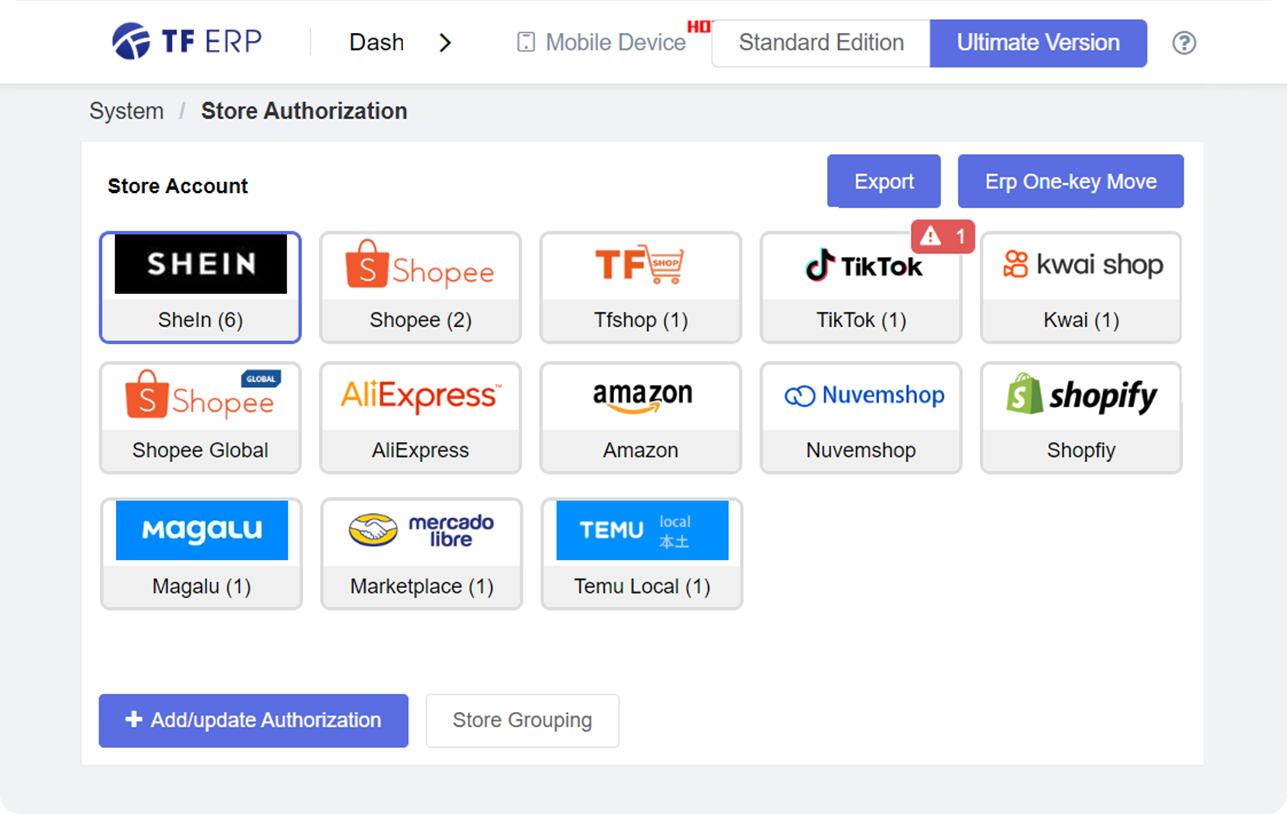Click the TikTok red warning badge

(x=942, y=236)
